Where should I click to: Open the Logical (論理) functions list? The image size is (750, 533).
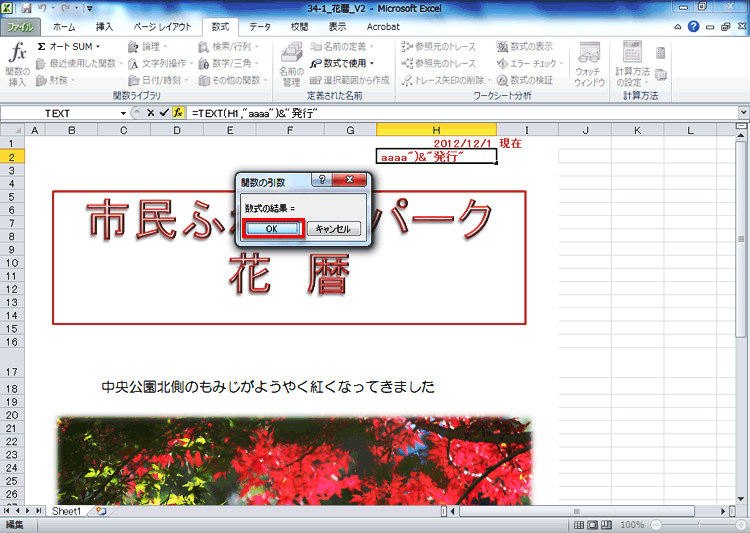click(x=147, y=46)
